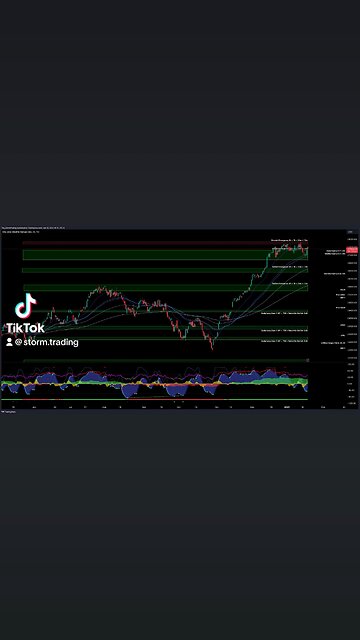Click the red current price label on the price axis

click(x=352, y=250)
